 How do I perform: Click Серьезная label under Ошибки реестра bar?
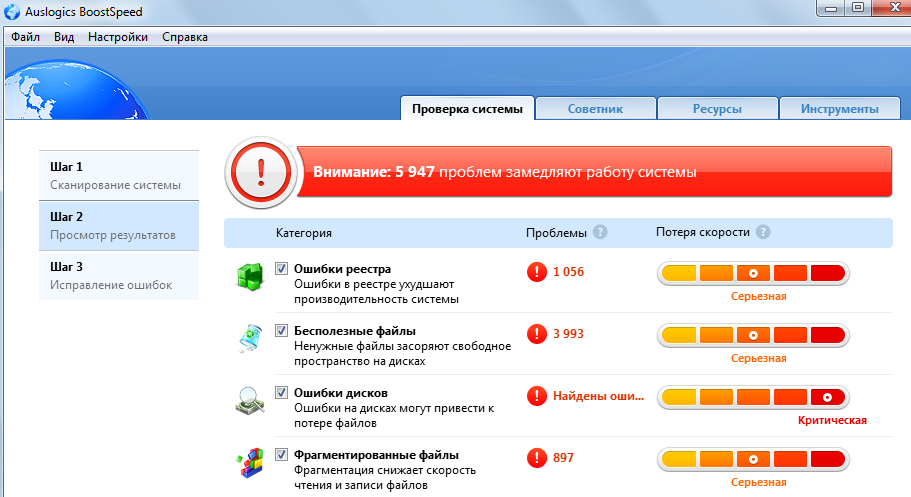tap(759, 296)
